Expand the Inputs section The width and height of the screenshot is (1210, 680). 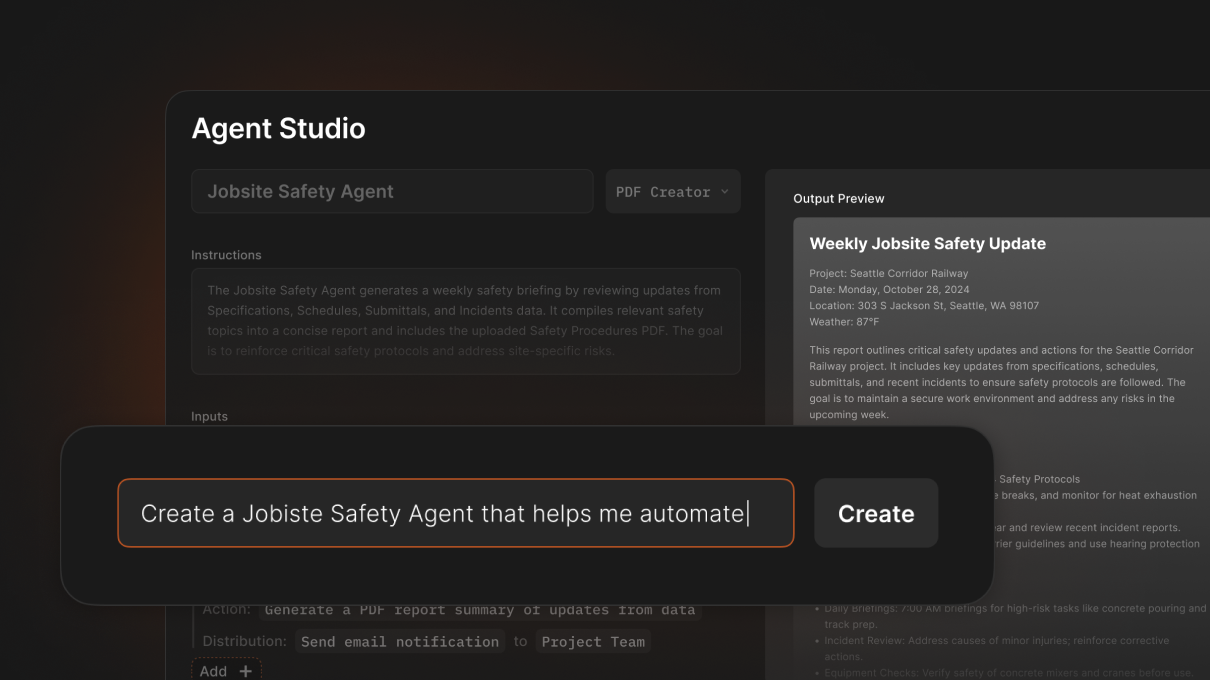click(x=209, y=416)
